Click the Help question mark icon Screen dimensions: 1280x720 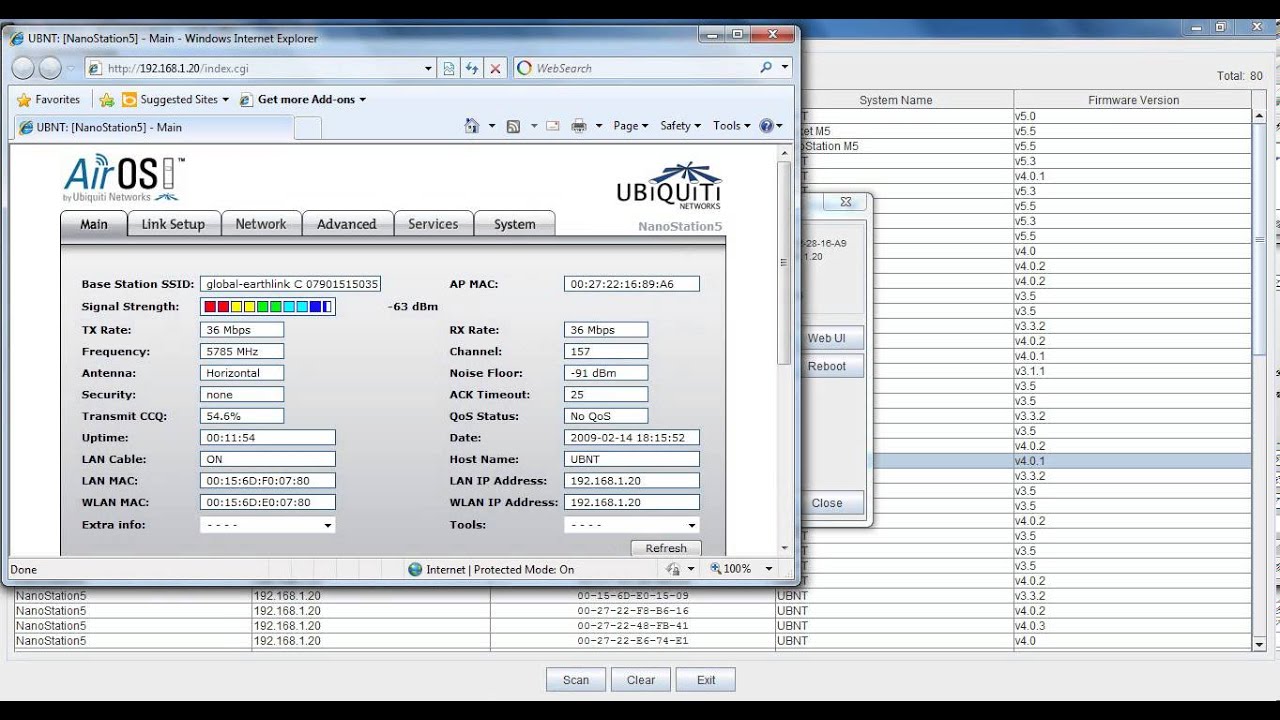point(767,126)
